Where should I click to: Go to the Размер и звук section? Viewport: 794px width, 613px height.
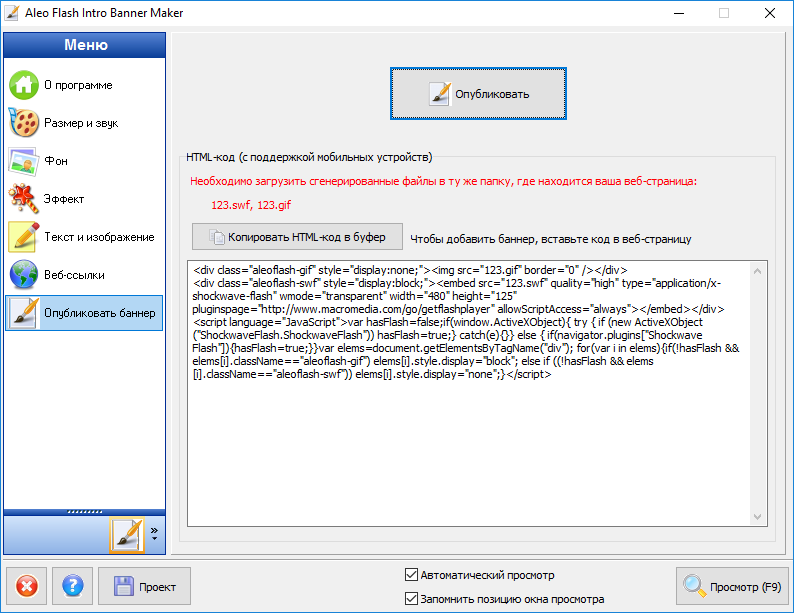pyautogui.click(x=84, y=123)
